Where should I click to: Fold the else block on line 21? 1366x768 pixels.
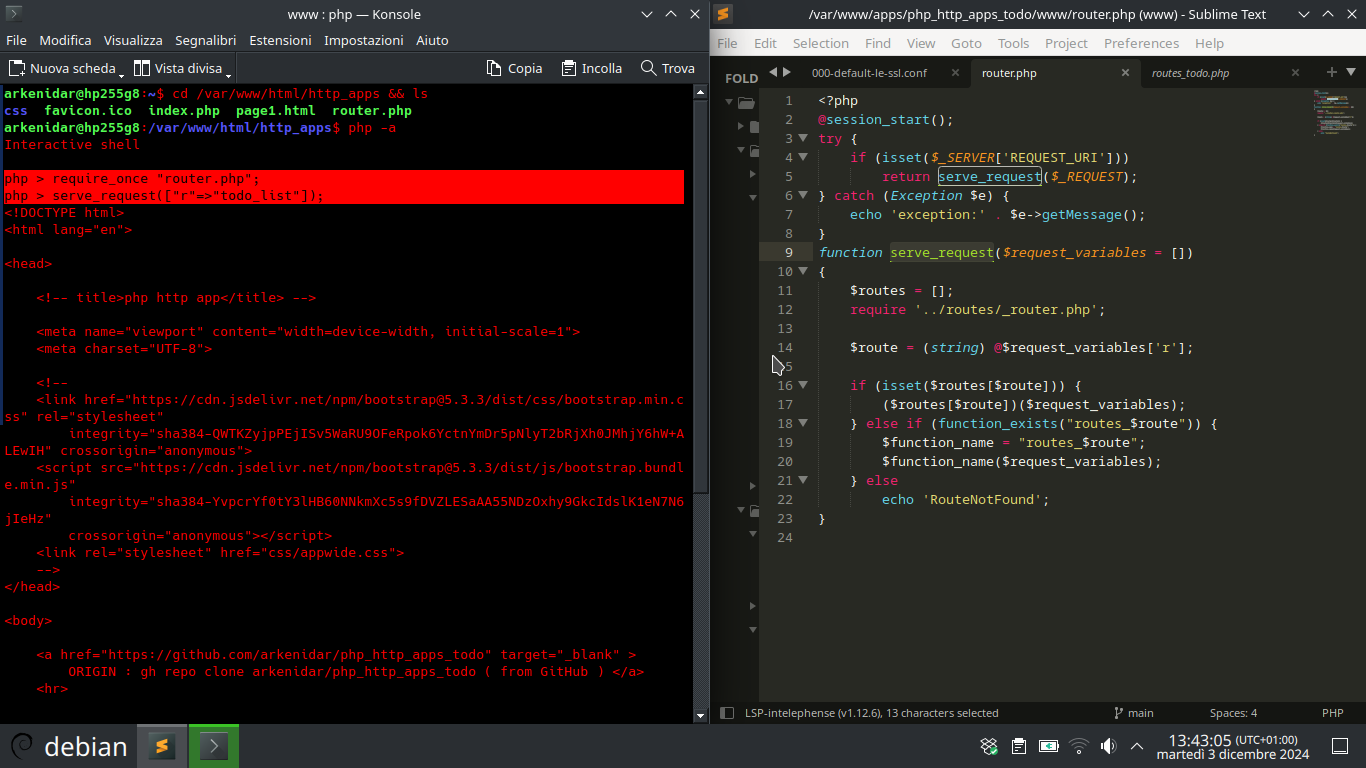coord(803,480)
